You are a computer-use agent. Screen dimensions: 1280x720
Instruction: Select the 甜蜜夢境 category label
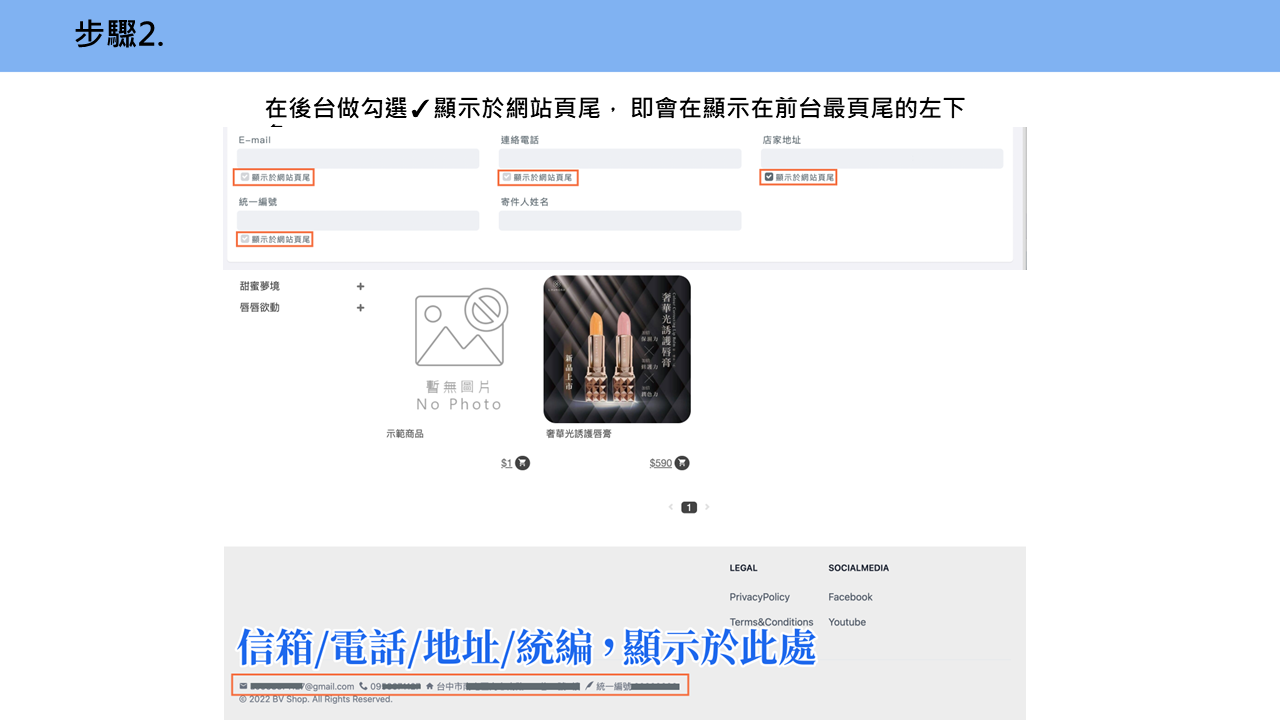click(260, 286)
